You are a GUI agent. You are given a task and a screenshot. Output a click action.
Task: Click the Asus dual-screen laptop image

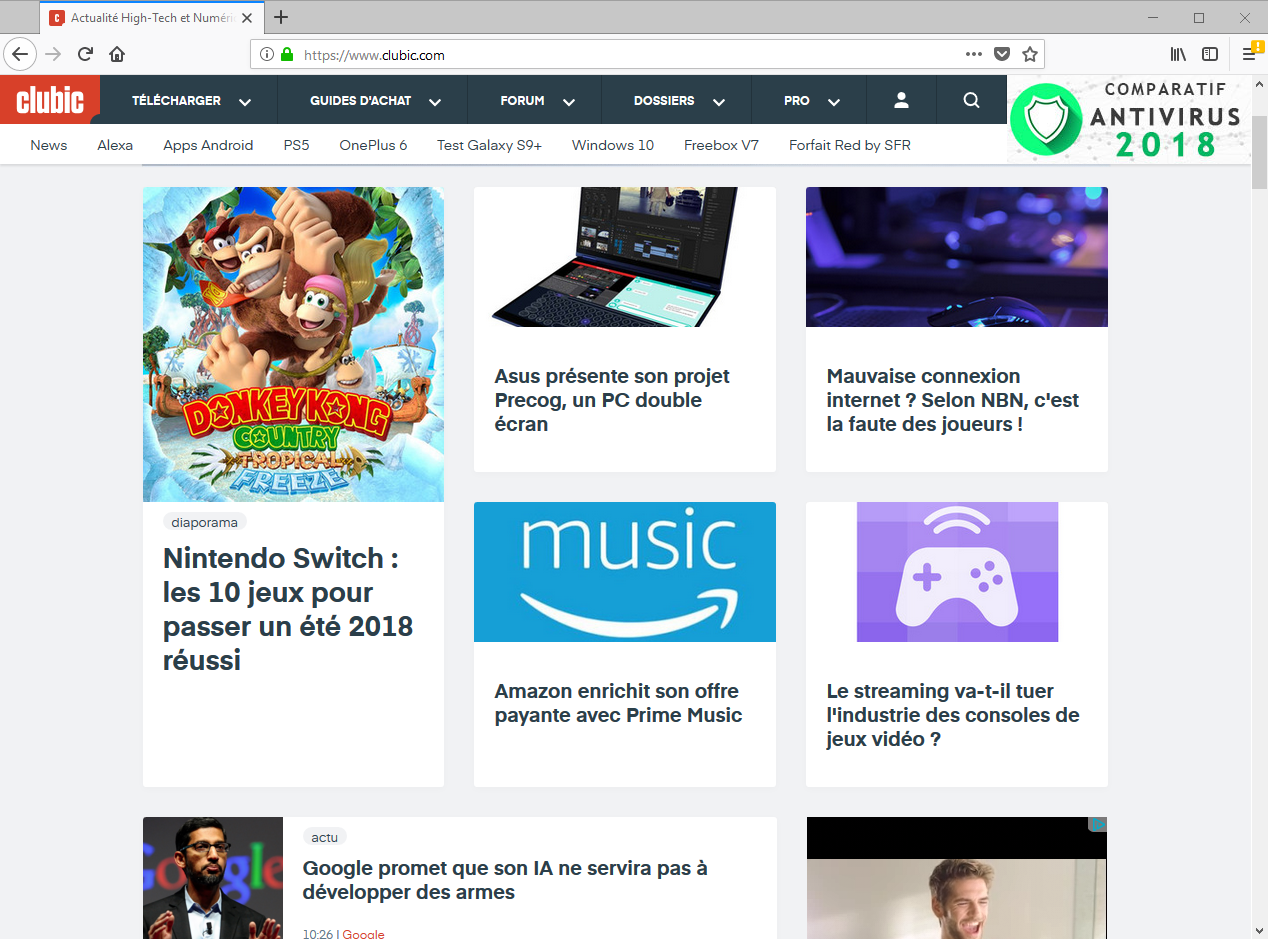pyautogui.click(x=625, y=257)
